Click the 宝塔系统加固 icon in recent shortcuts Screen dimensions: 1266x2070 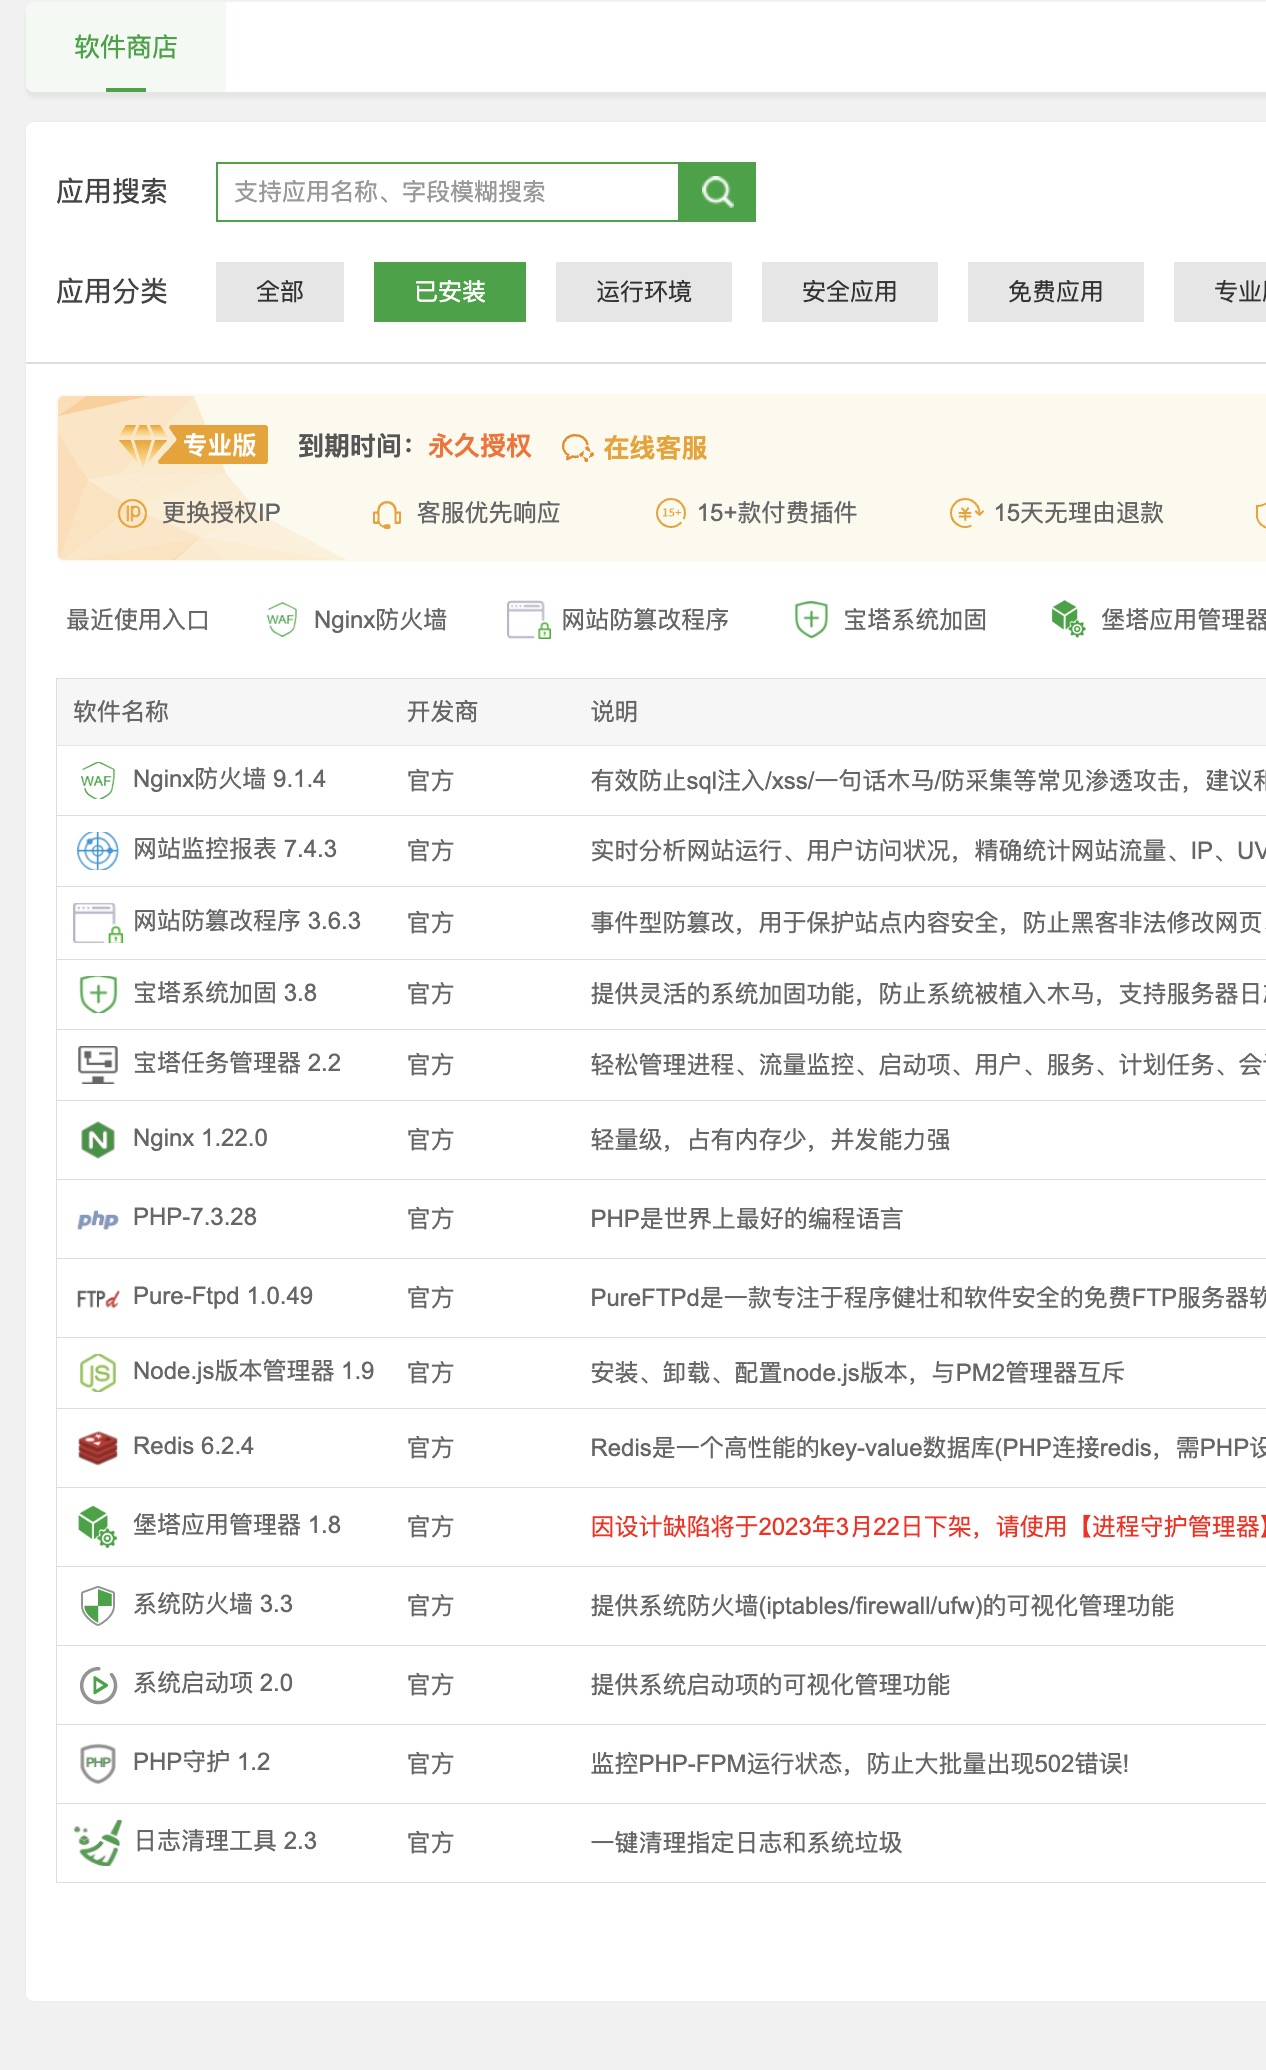(x=810, y=620)
